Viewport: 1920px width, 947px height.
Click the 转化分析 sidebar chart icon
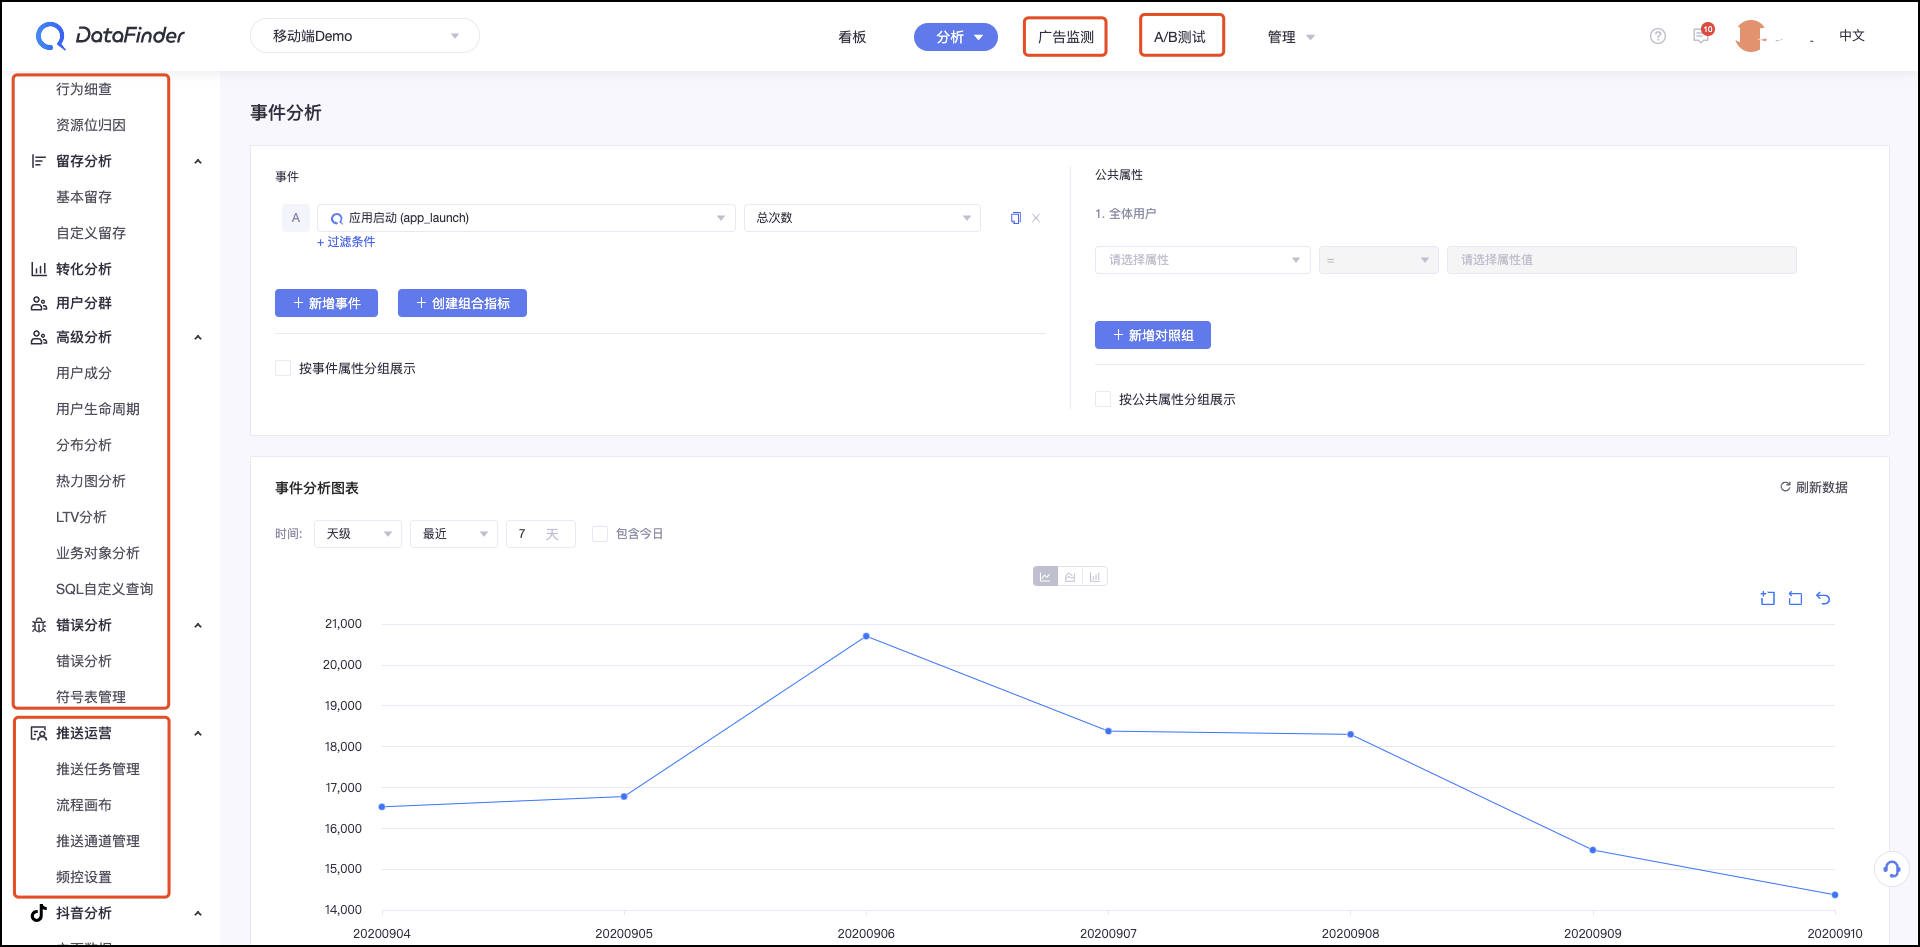click(x=39, y=269)
